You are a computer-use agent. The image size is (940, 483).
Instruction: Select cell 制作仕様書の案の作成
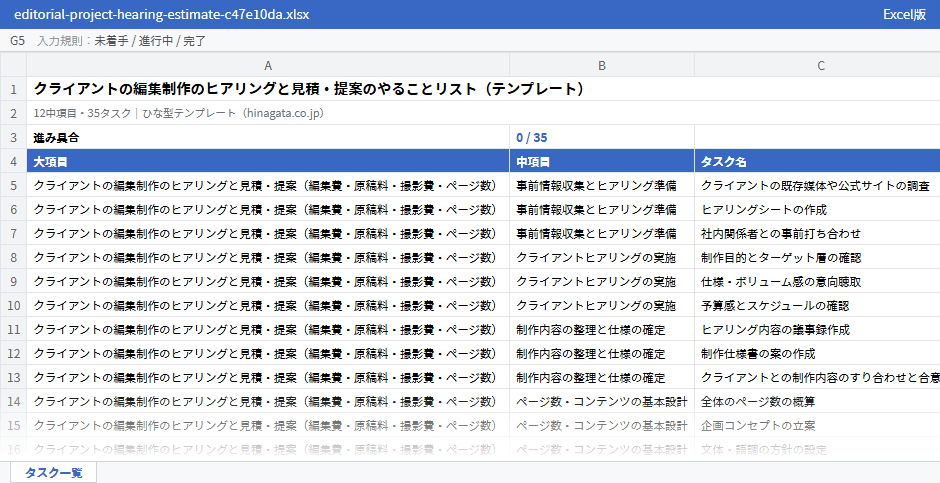coord(817,353)
